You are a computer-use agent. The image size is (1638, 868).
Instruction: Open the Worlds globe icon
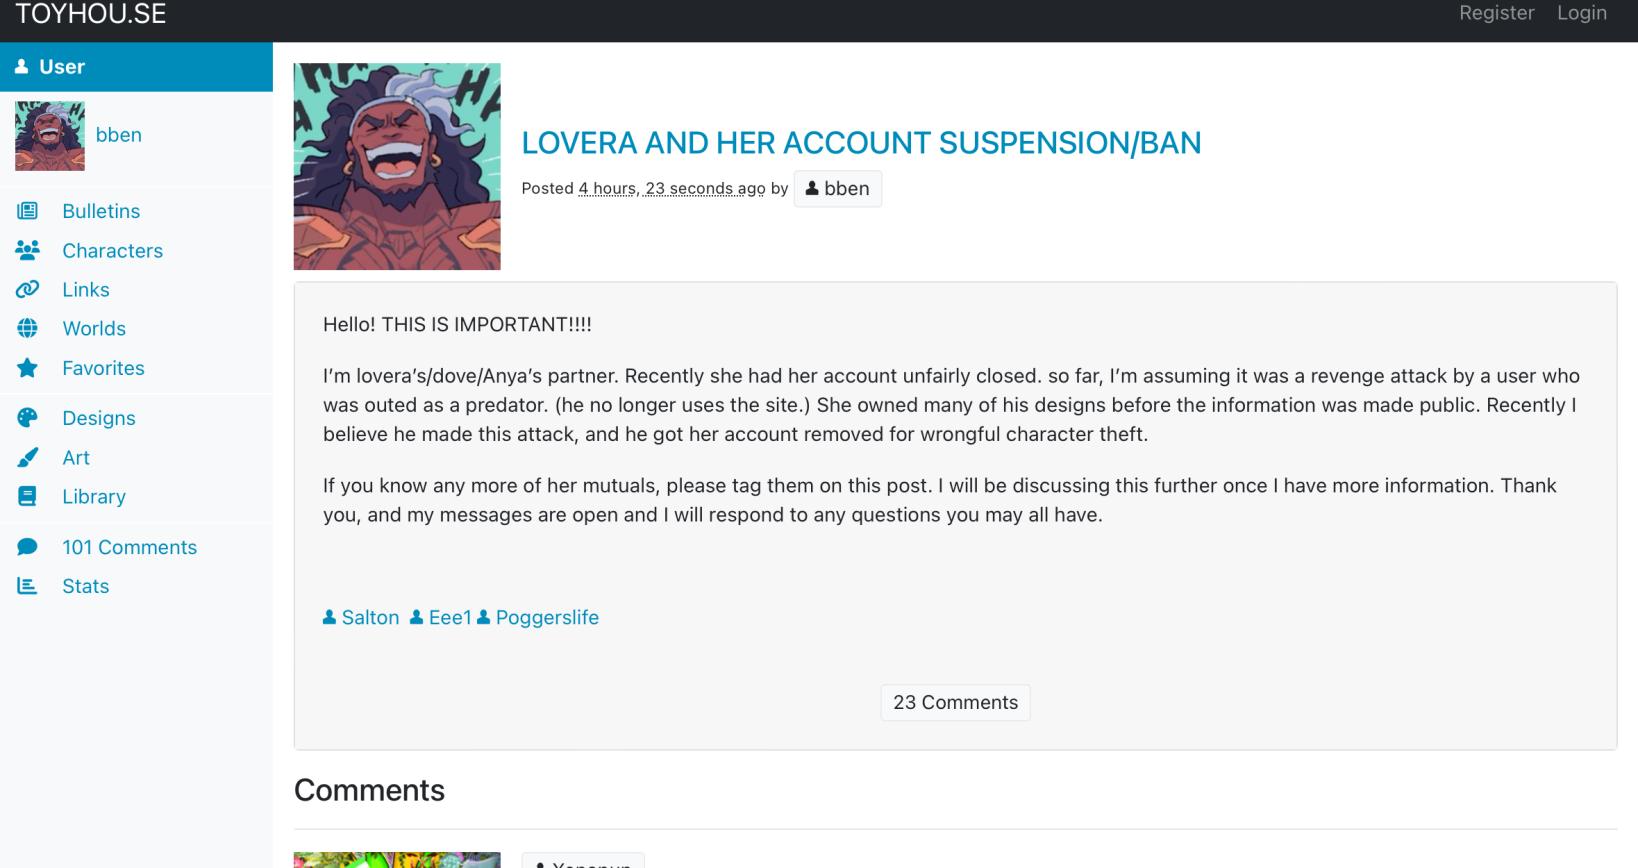tap(28, 328)
